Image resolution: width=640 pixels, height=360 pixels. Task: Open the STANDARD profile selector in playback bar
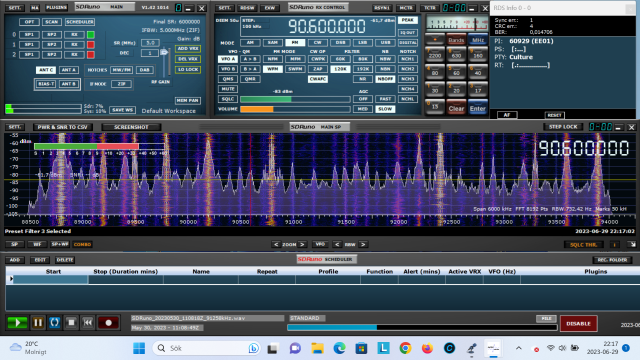(x=307, y=318)
